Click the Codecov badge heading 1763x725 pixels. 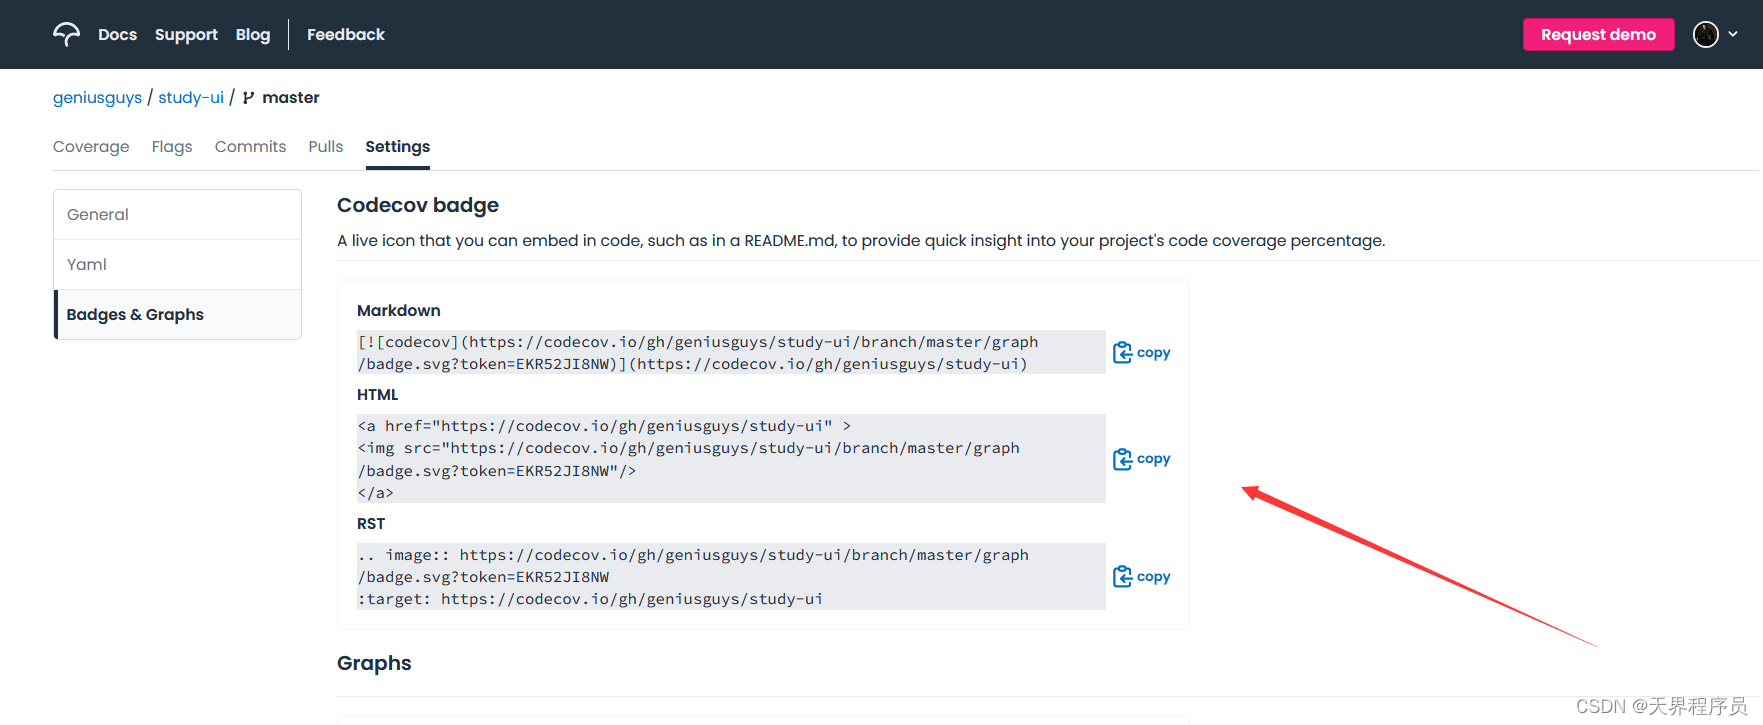(x=418, y=205)
